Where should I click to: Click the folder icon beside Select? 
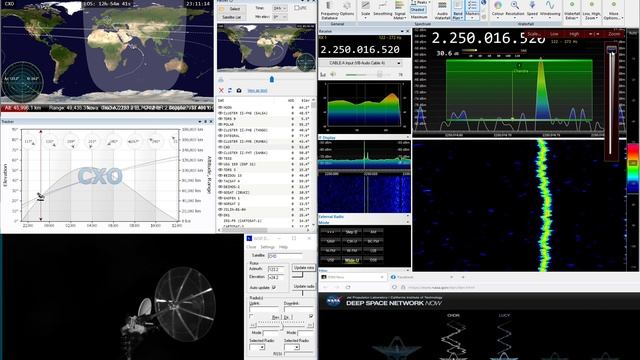click(x=222, y=9)
